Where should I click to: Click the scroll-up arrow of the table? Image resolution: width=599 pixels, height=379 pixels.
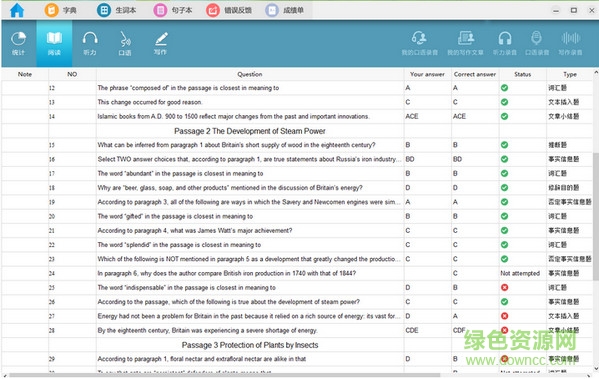pyautogui.click(x=596, y=72)
